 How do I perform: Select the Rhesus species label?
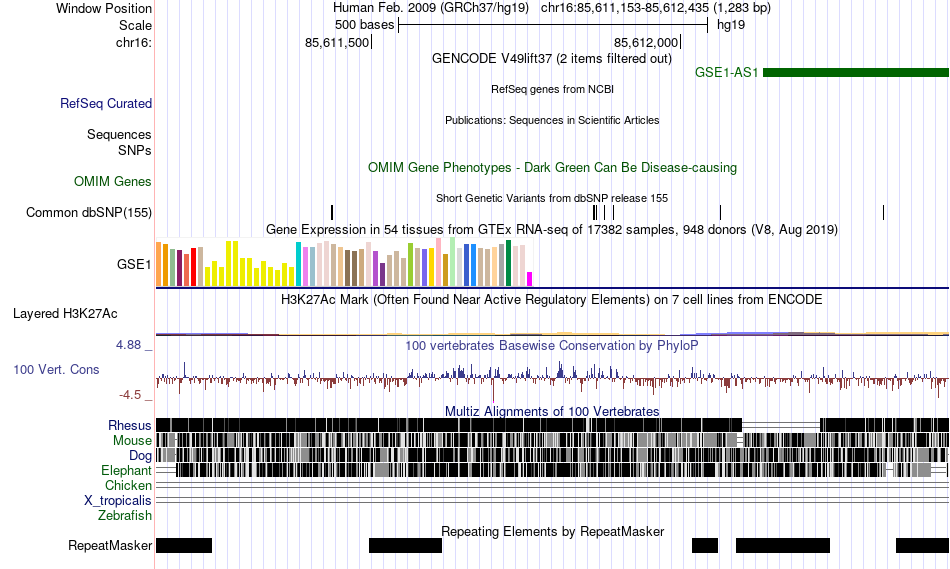(130, 425)
